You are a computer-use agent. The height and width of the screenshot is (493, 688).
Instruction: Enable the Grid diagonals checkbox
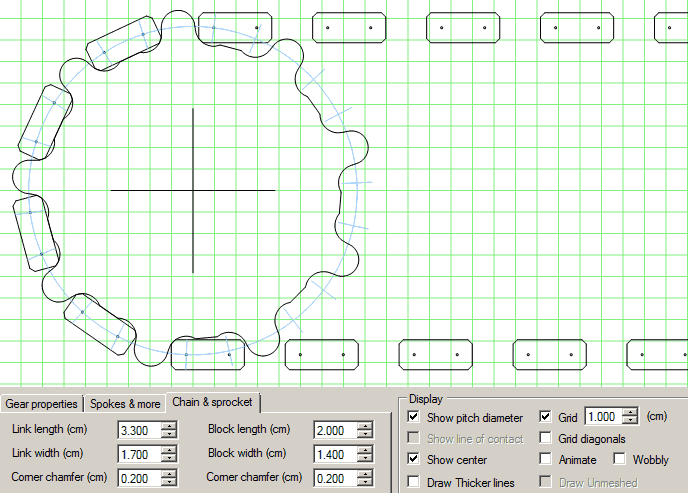tap(546, 438)
